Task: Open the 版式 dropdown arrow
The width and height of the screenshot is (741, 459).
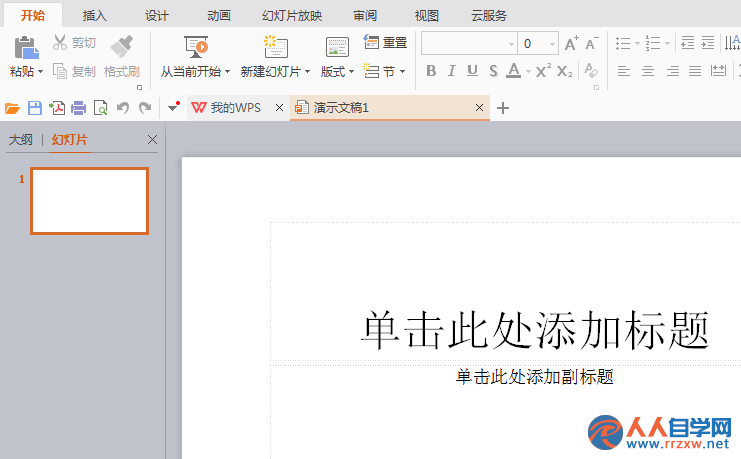Action: click(x=351, y=72)
